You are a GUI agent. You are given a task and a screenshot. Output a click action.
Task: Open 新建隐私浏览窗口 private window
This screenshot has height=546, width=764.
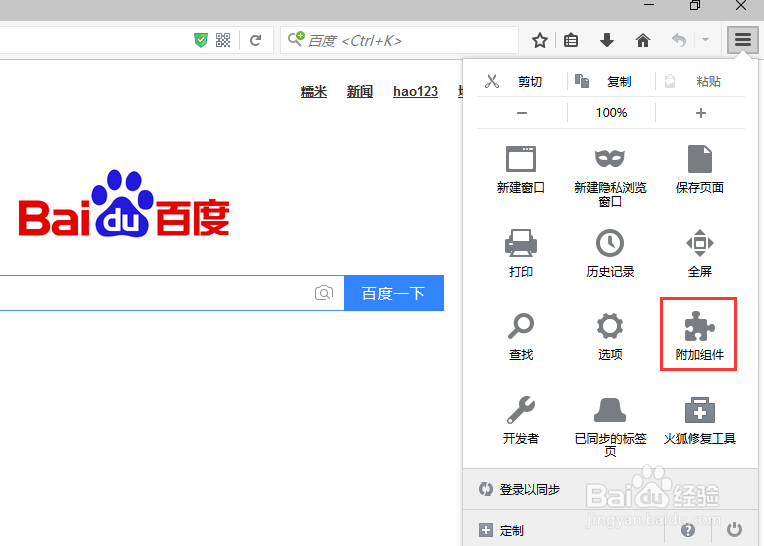[610, 176]
